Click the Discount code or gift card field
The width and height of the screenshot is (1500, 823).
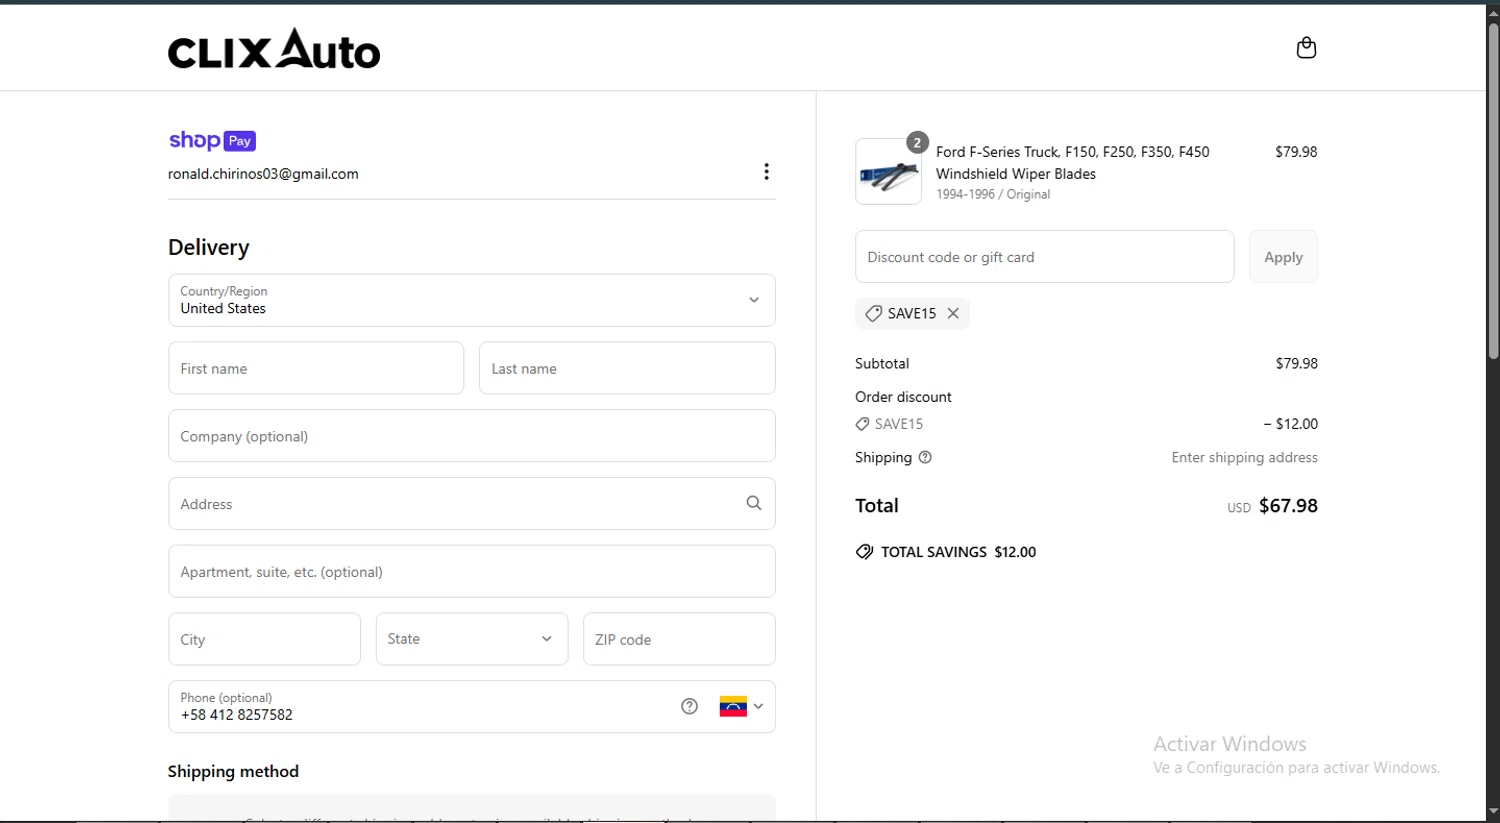point(1044,257)
